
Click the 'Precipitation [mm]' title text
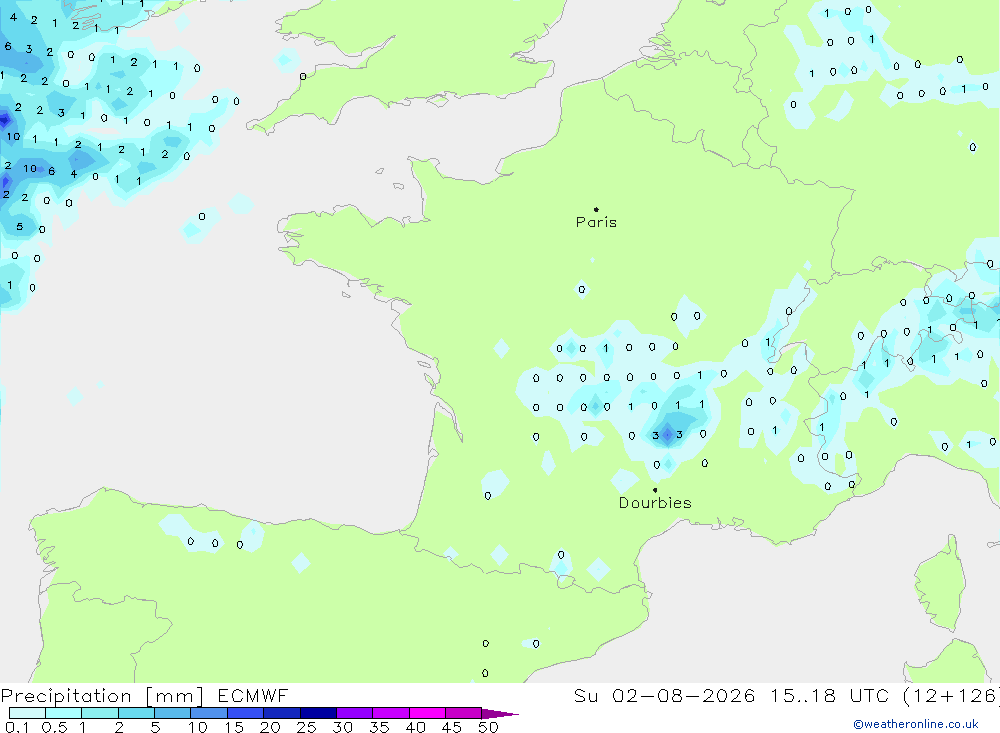pyautogui.click(x=102, y=696)
